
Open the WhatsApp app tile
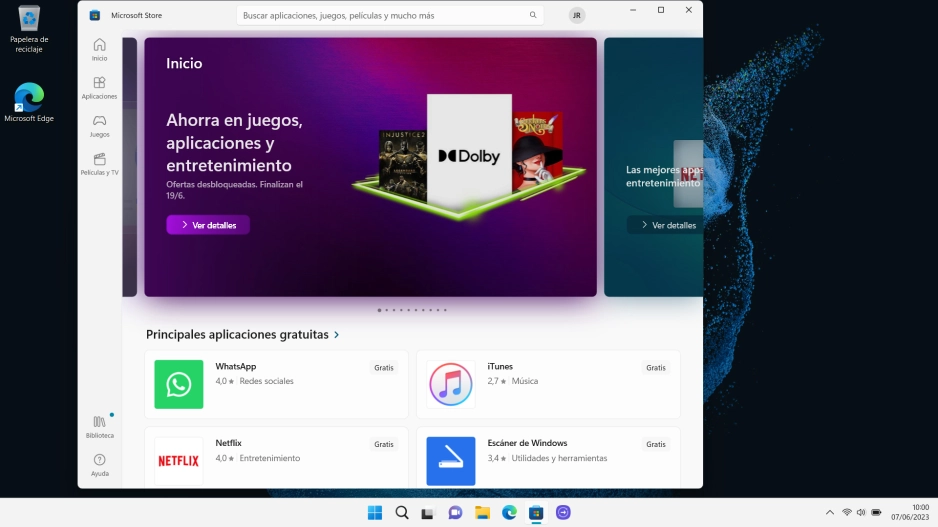[x=276, y=385]
